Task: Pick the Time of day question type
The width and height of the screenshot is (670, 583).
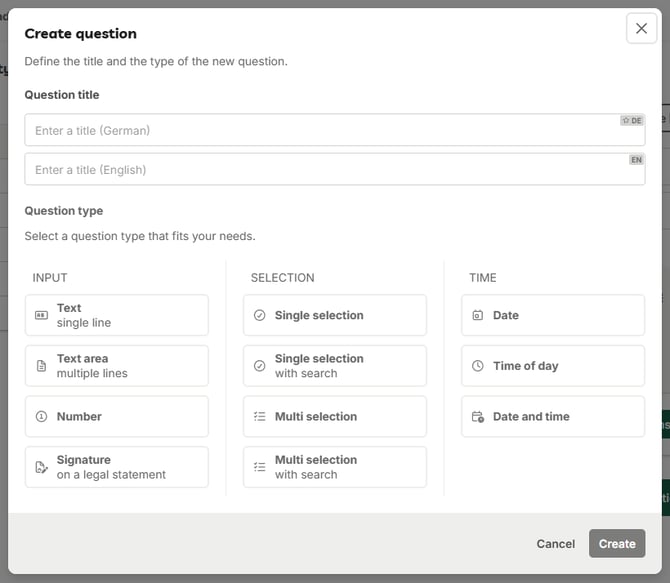Action: (x=553, y=366)
